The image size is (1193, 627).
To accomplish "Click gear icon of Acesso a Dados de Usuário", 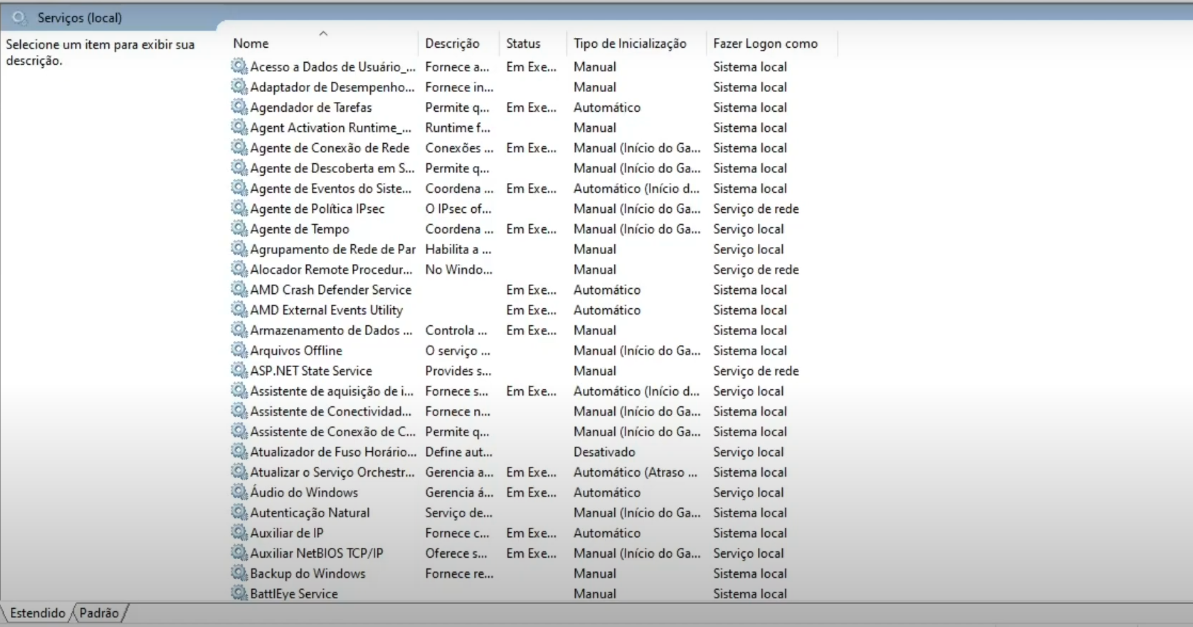I will [239, 67].
